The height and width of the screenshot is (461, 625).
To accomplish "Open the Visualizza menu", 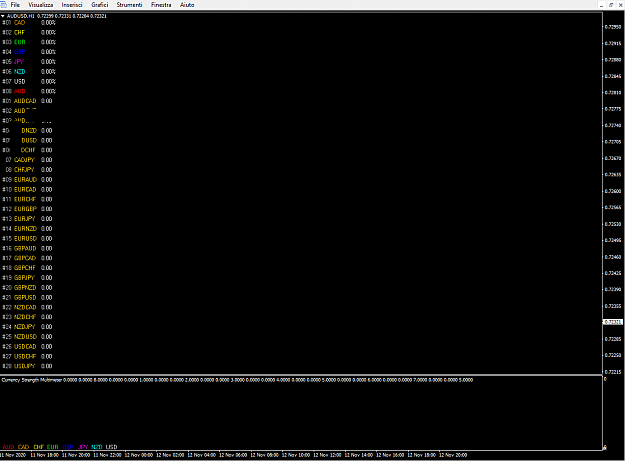I will (41, 5).
